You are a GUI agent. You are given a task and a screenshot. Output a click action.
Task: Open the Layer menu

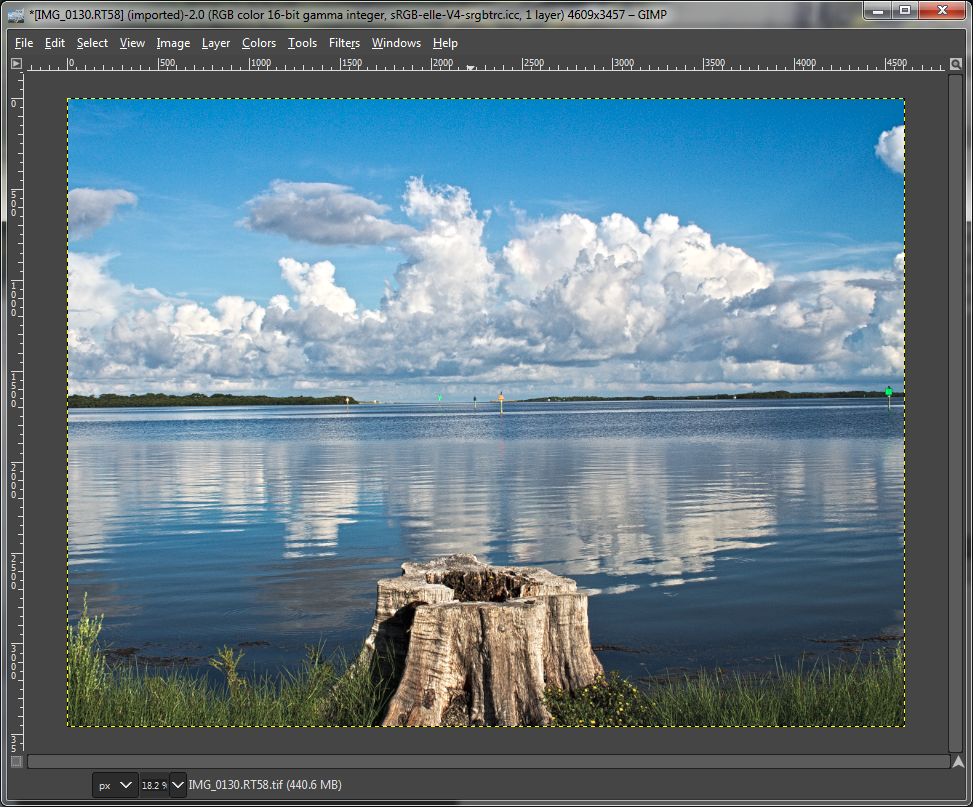pyautogui.click(x=215, y=43)
